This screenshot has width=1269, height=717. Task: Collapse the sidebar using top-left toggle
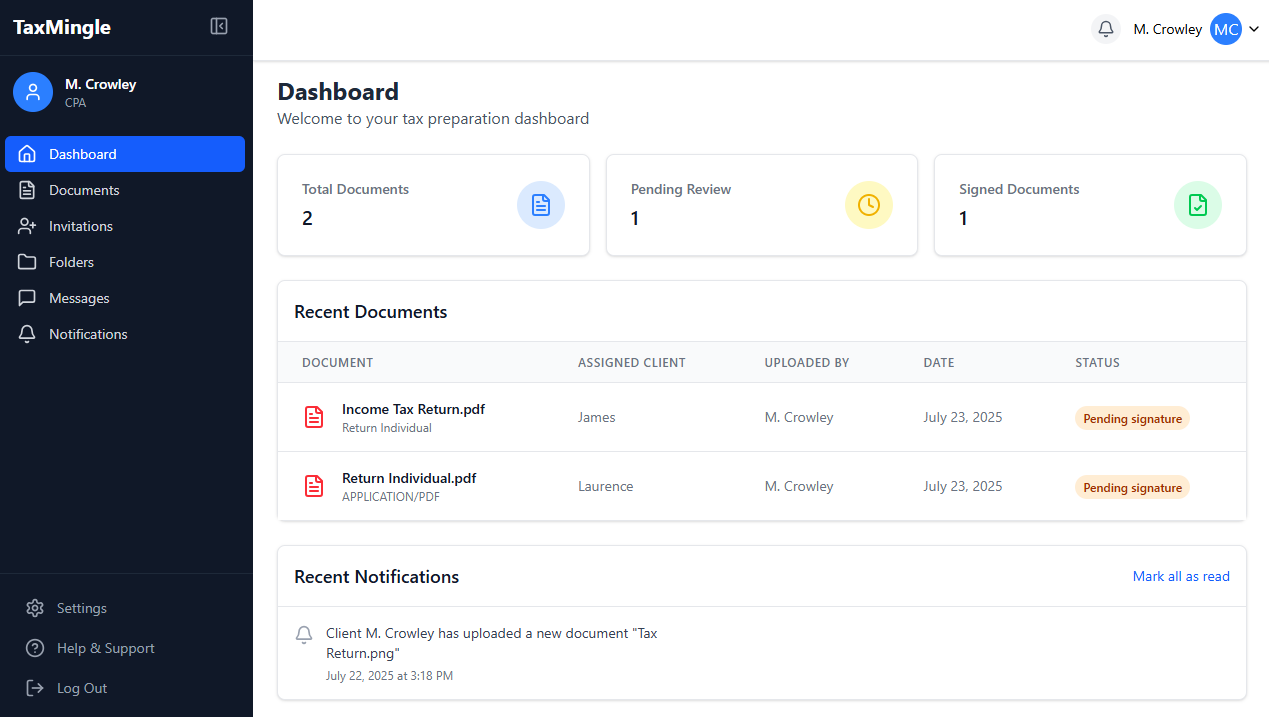(x=219, y=26)
